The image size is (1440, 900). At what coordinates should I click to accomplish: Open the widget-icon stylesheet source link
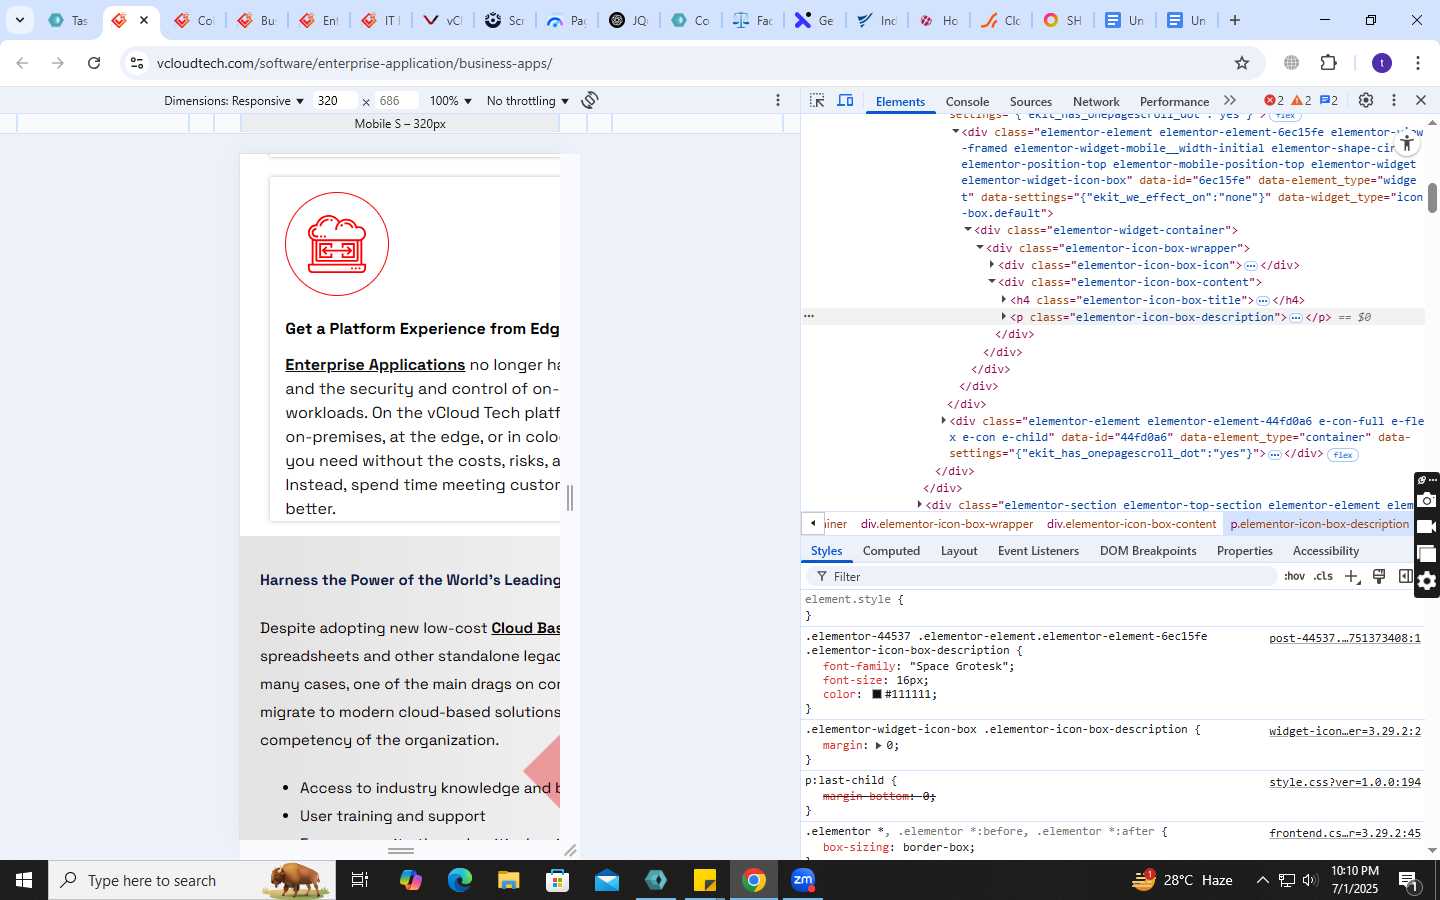coord(1345,731)
